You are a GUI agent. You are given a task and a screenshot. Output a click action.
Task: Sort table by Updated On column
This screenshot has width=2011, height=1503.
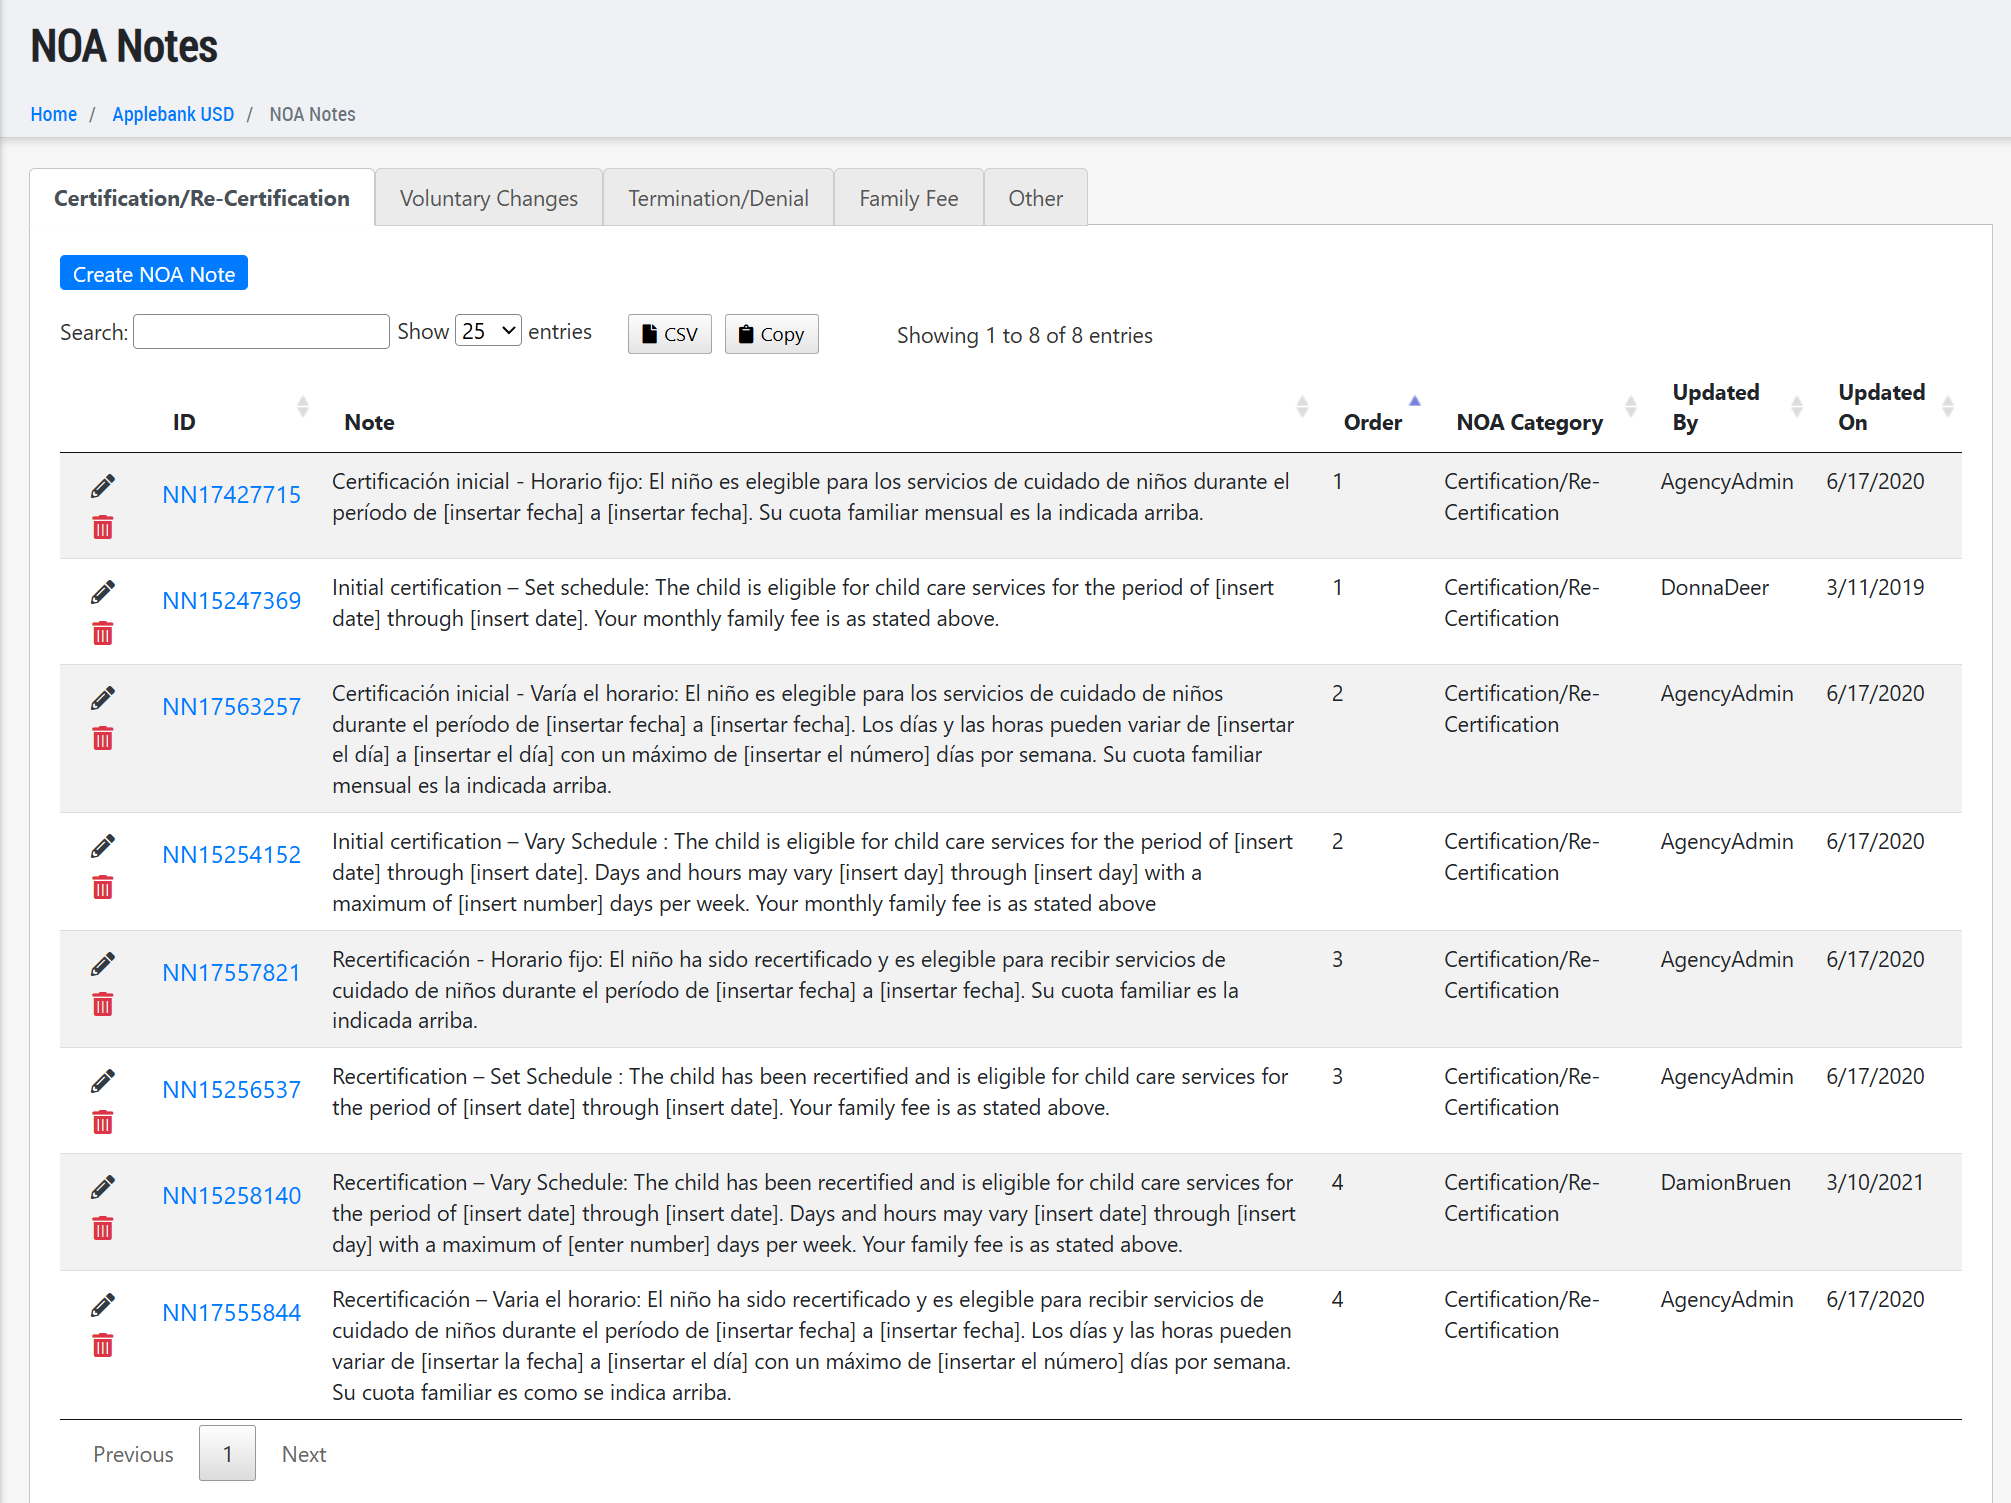coord(1880,407)
